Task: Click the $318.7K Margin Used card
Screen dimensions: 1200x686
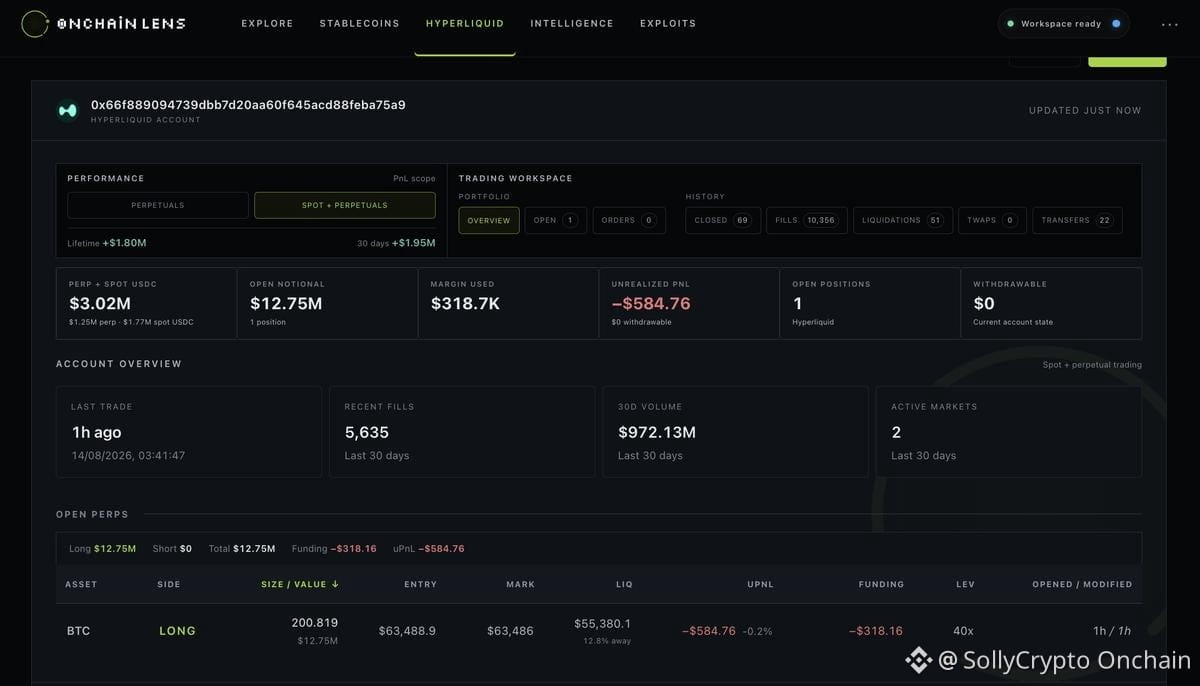Action: [508, 303]
